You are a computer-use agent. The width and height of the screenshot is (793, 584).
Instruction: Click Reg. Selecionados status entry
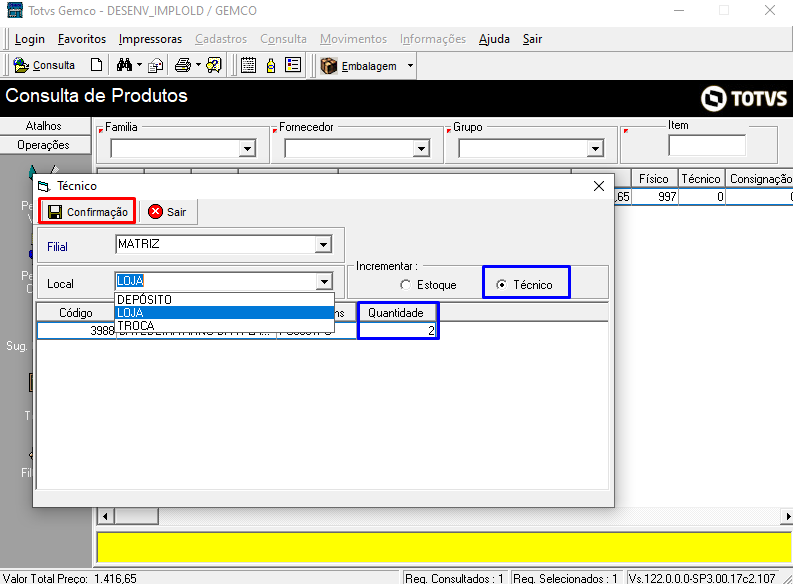click(x=565, y=578)
